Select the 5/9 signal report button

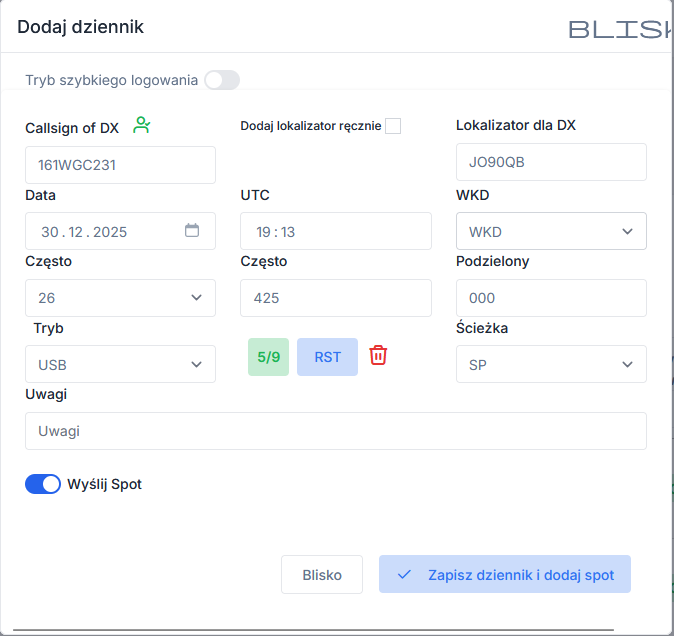[268, 357]
